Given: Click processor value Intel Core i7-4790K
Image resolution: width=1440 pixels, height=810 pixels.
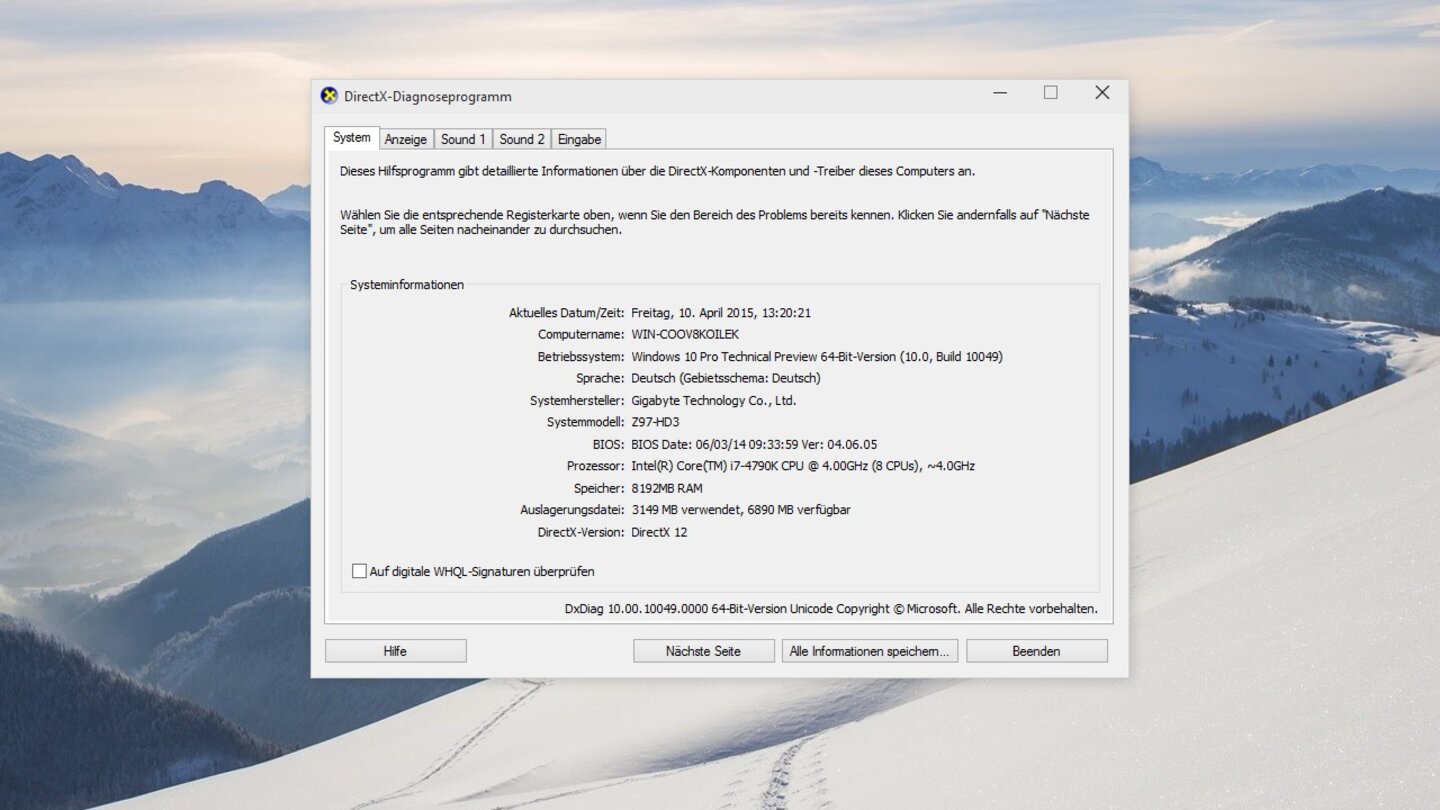Looking at the screenshot, I should pyautogui.click(x=803, y=466).
